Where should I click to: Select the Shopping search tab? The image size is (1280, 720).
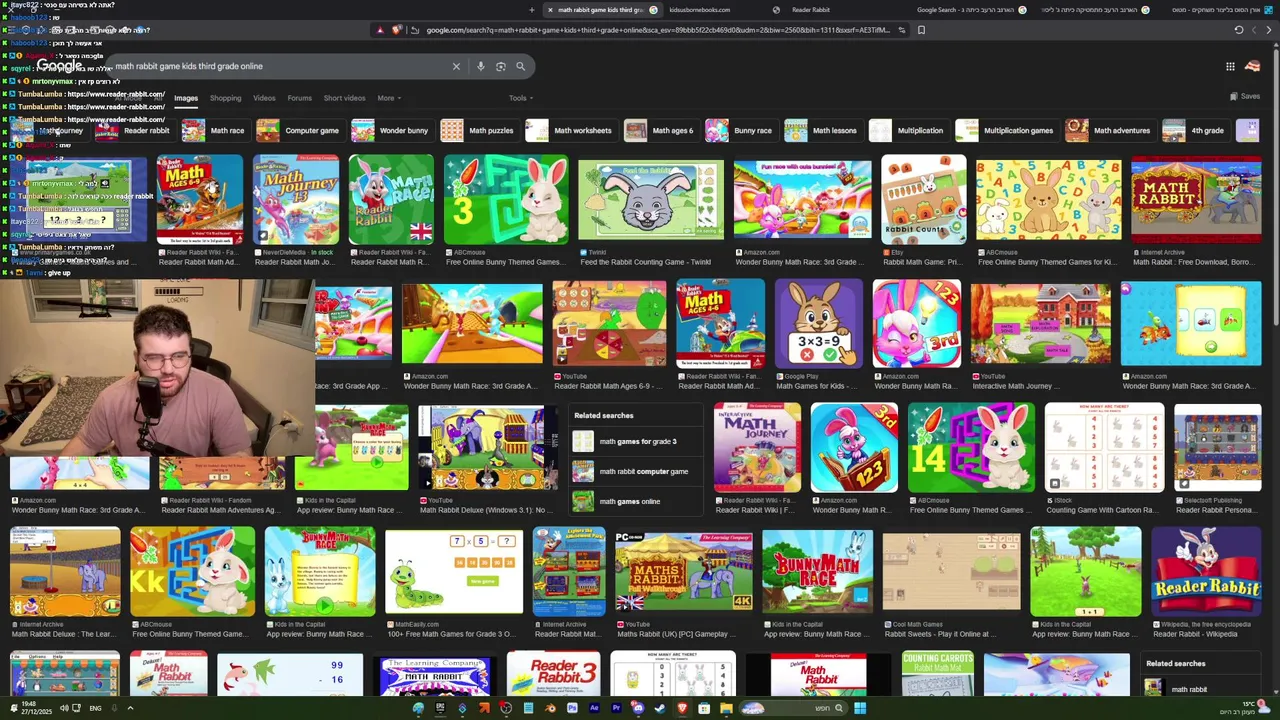point(225,98)
